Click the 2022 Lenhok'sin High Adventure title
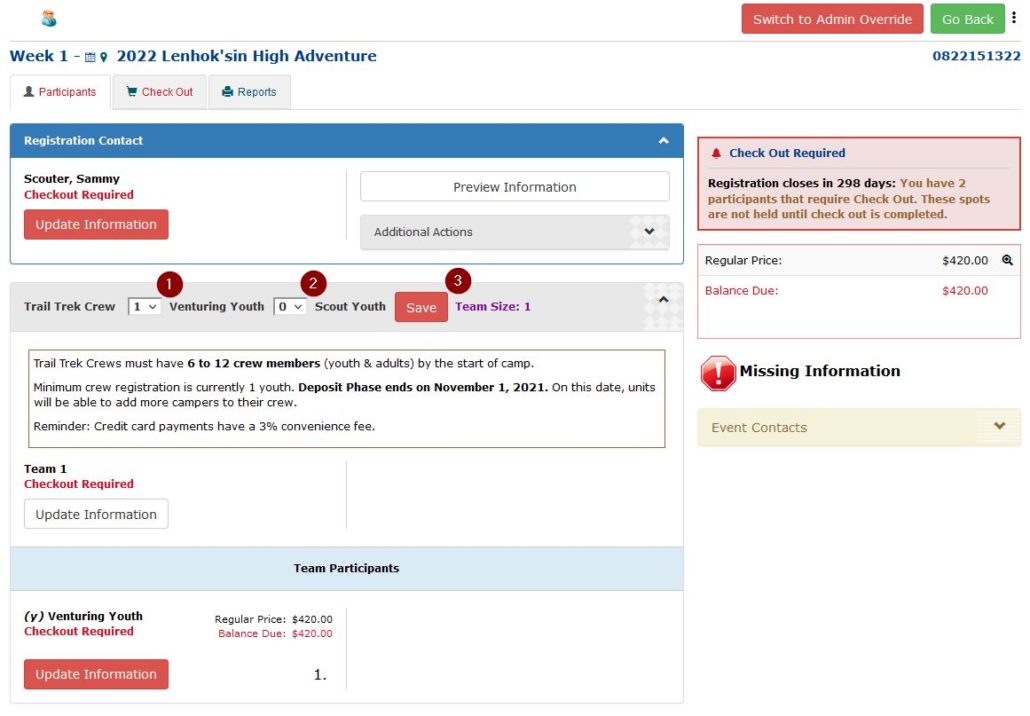Image resolution: width=1030 pixels, height=716 pixels. (x=246, y=56)
